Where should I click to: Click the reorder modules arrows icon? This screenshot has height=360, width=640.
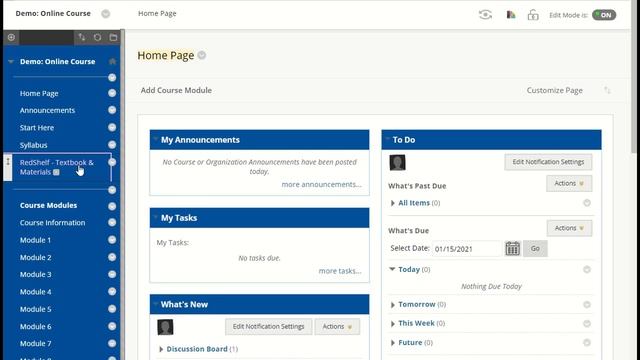607,90
